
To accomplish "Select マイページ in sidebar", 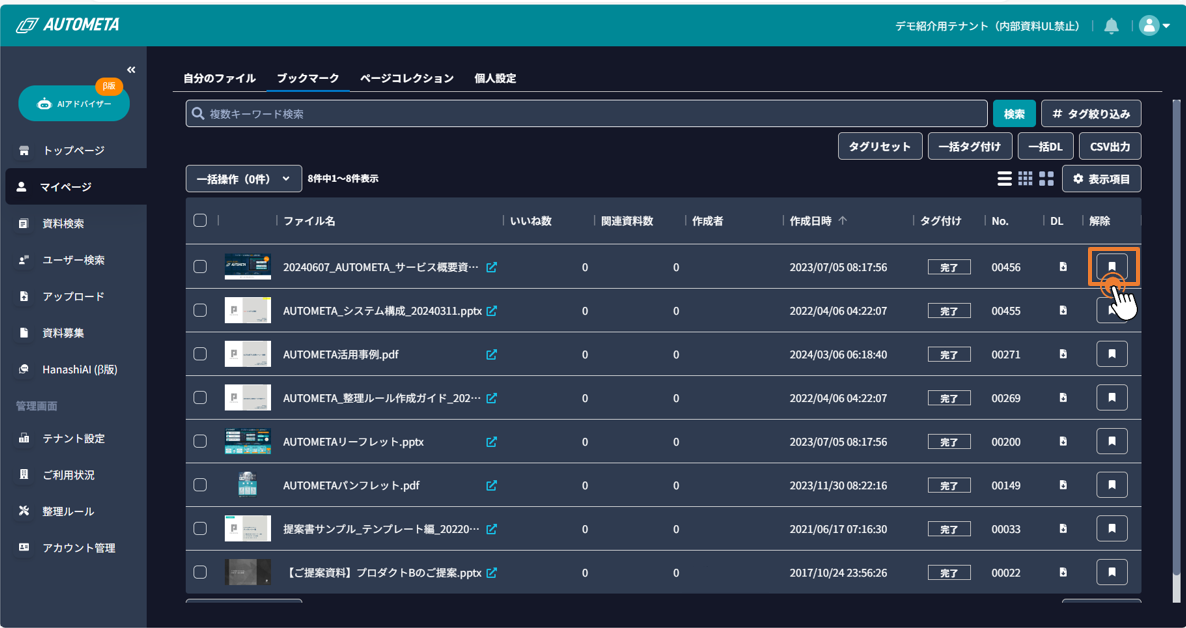I will click(76, 187).
